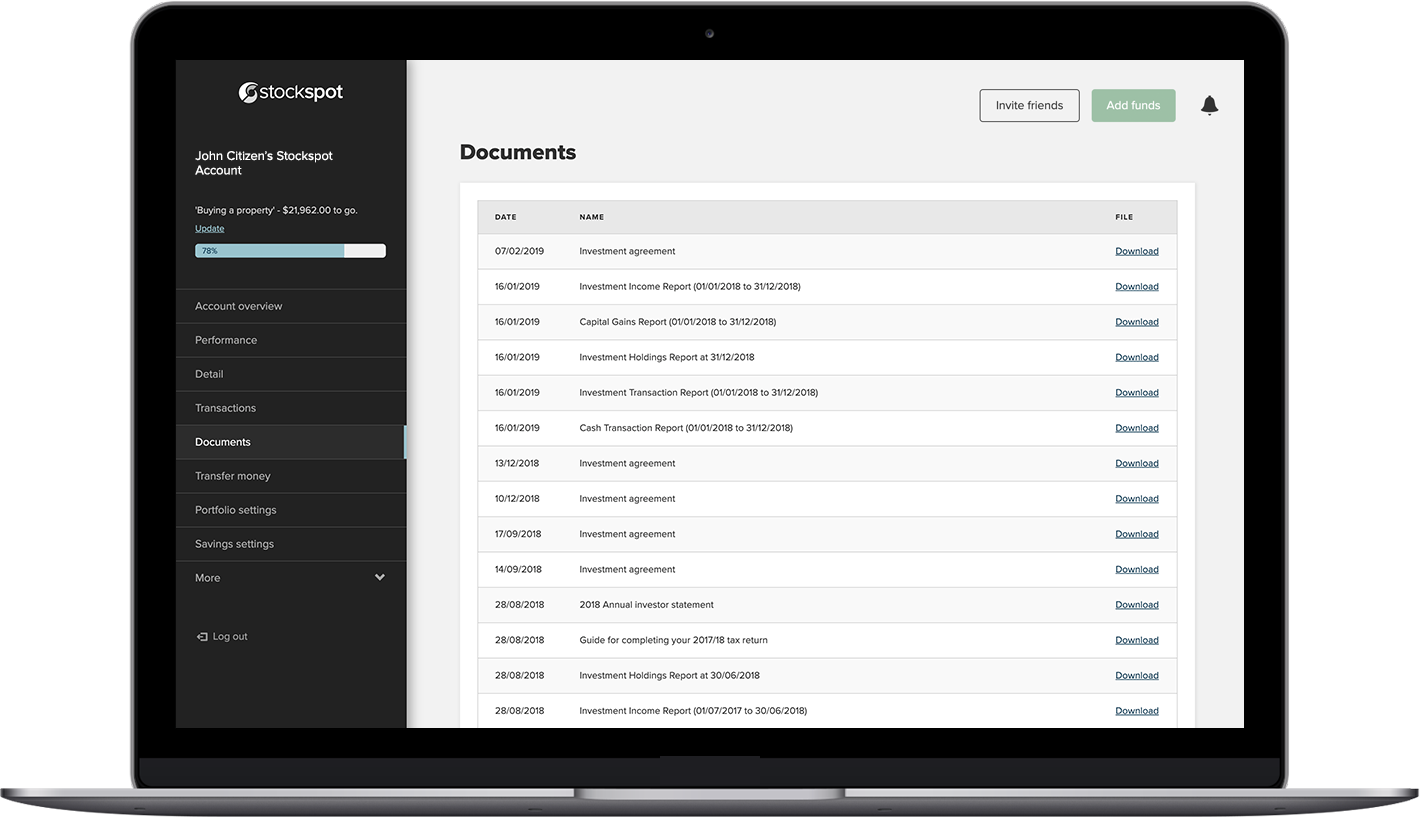Click the Invite friends button

pos(1029,105)
